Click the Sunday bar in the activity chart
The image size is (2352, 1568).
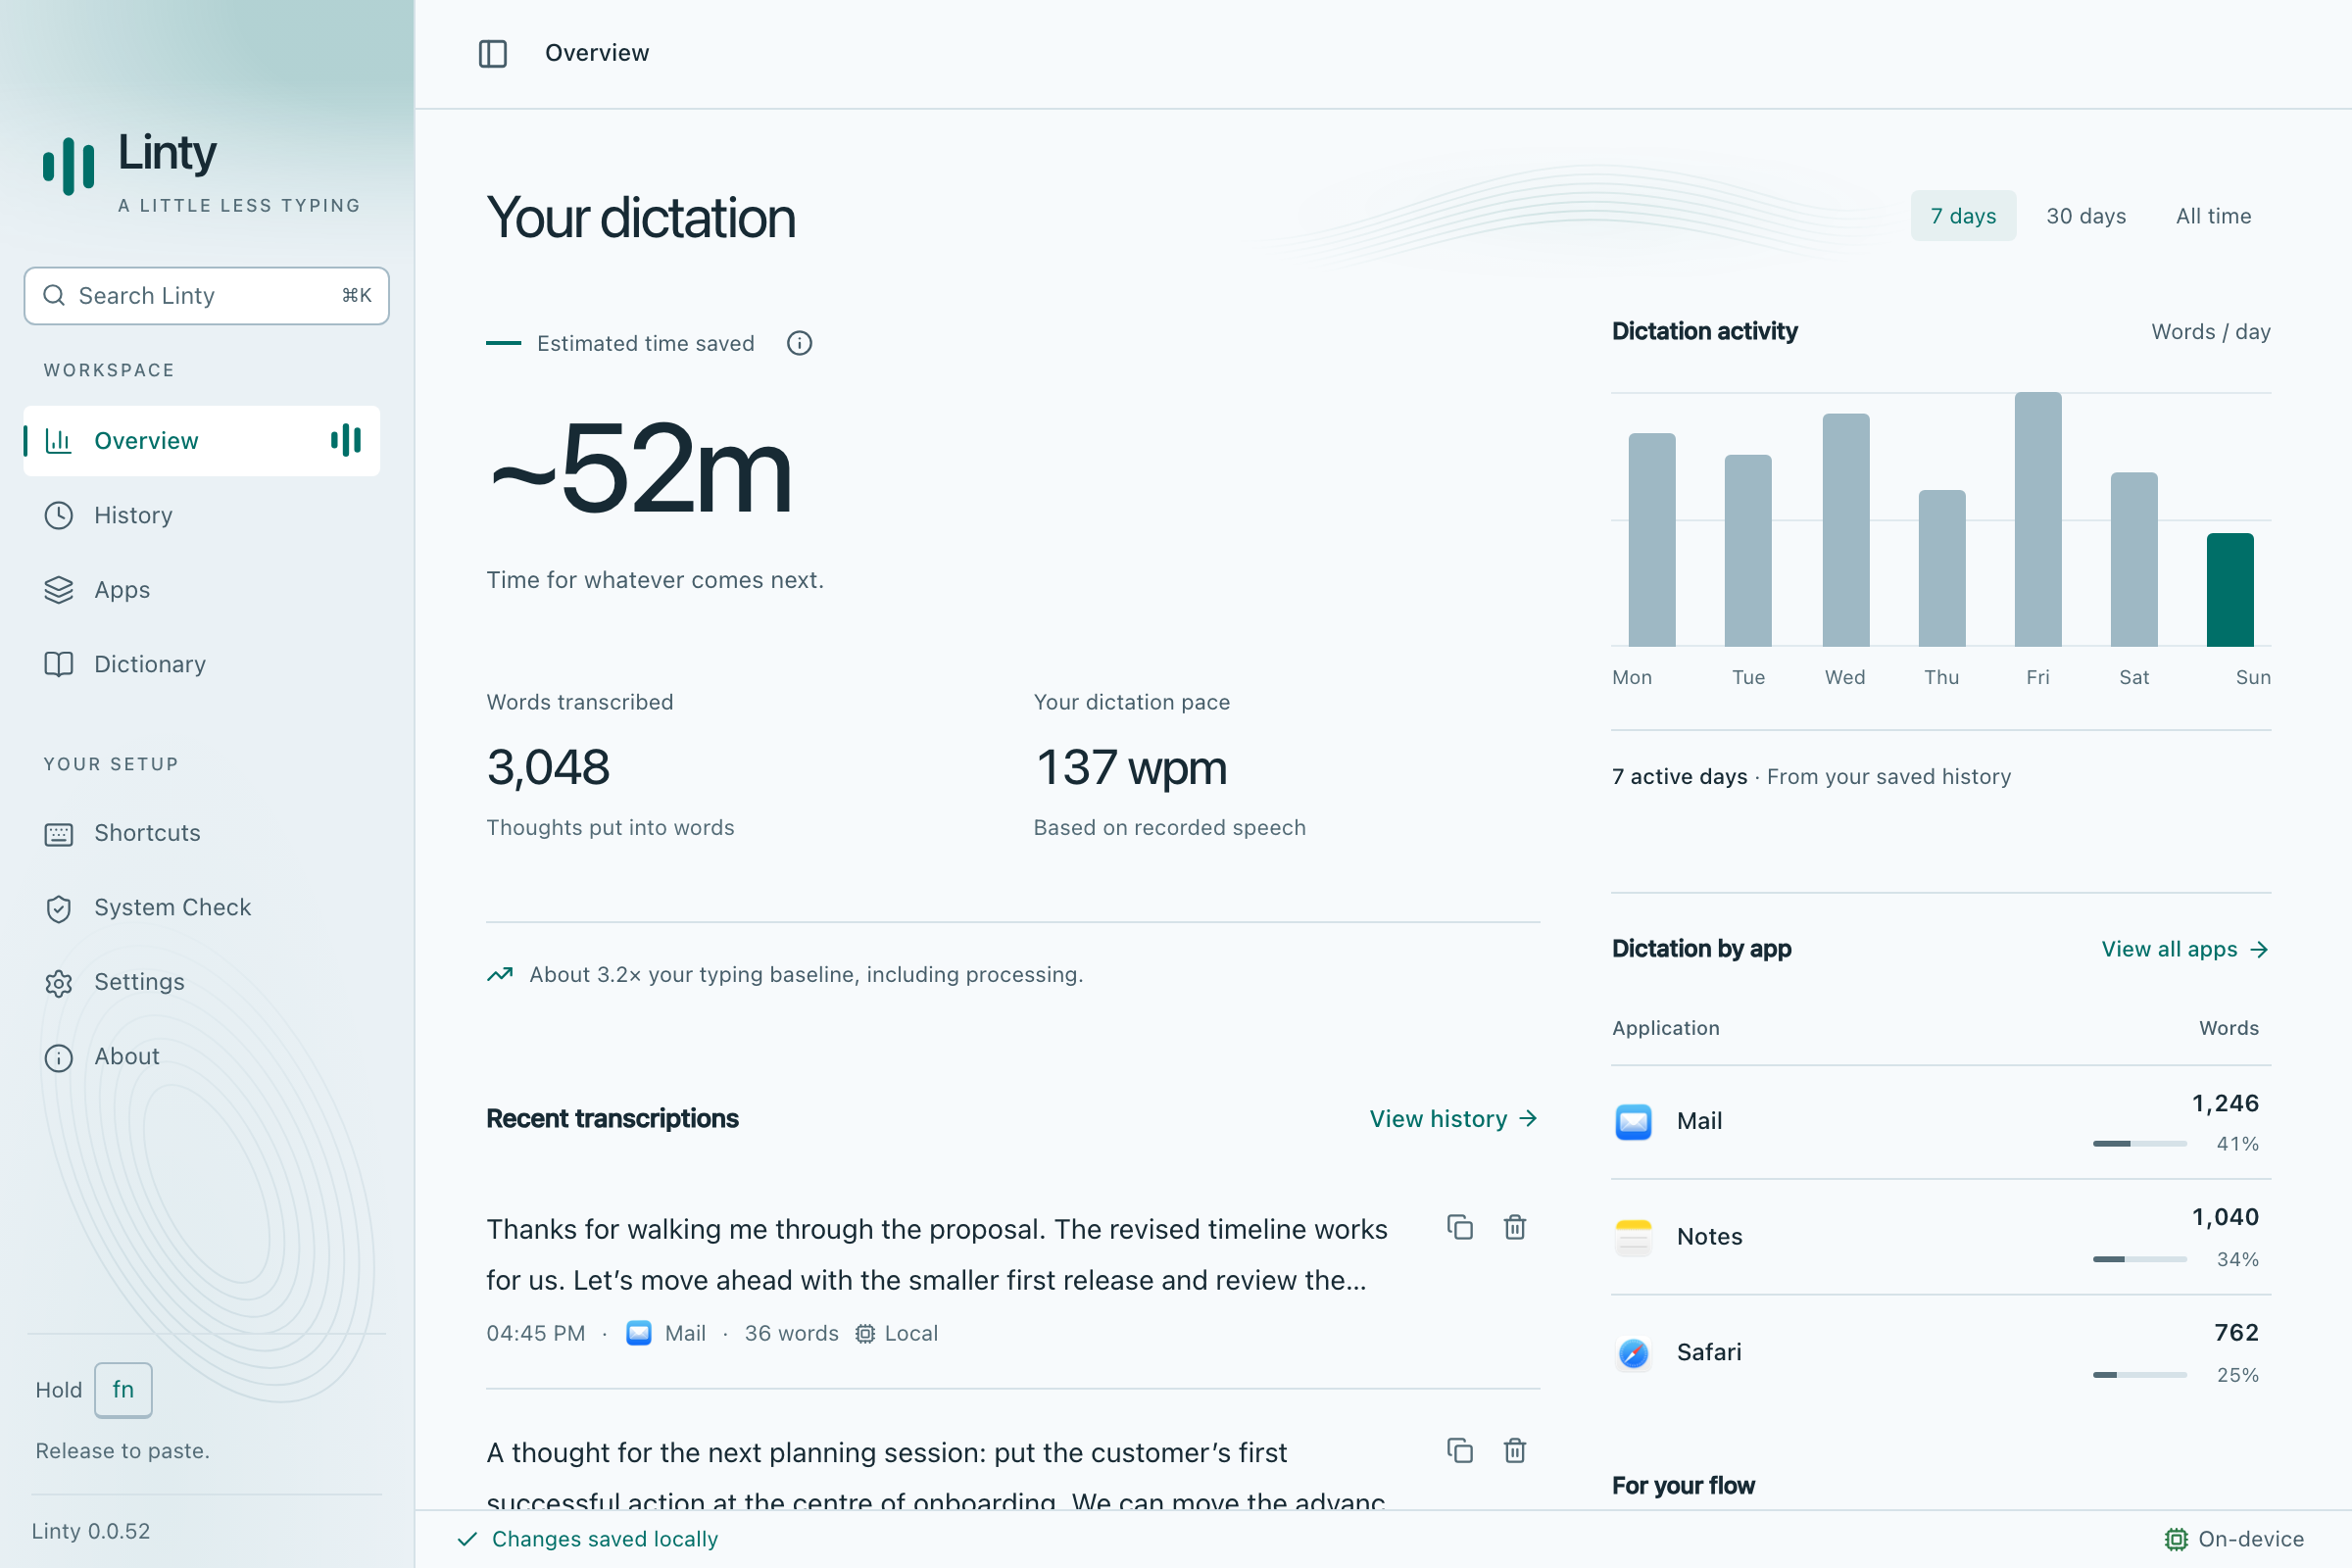tap(2229, 590)
